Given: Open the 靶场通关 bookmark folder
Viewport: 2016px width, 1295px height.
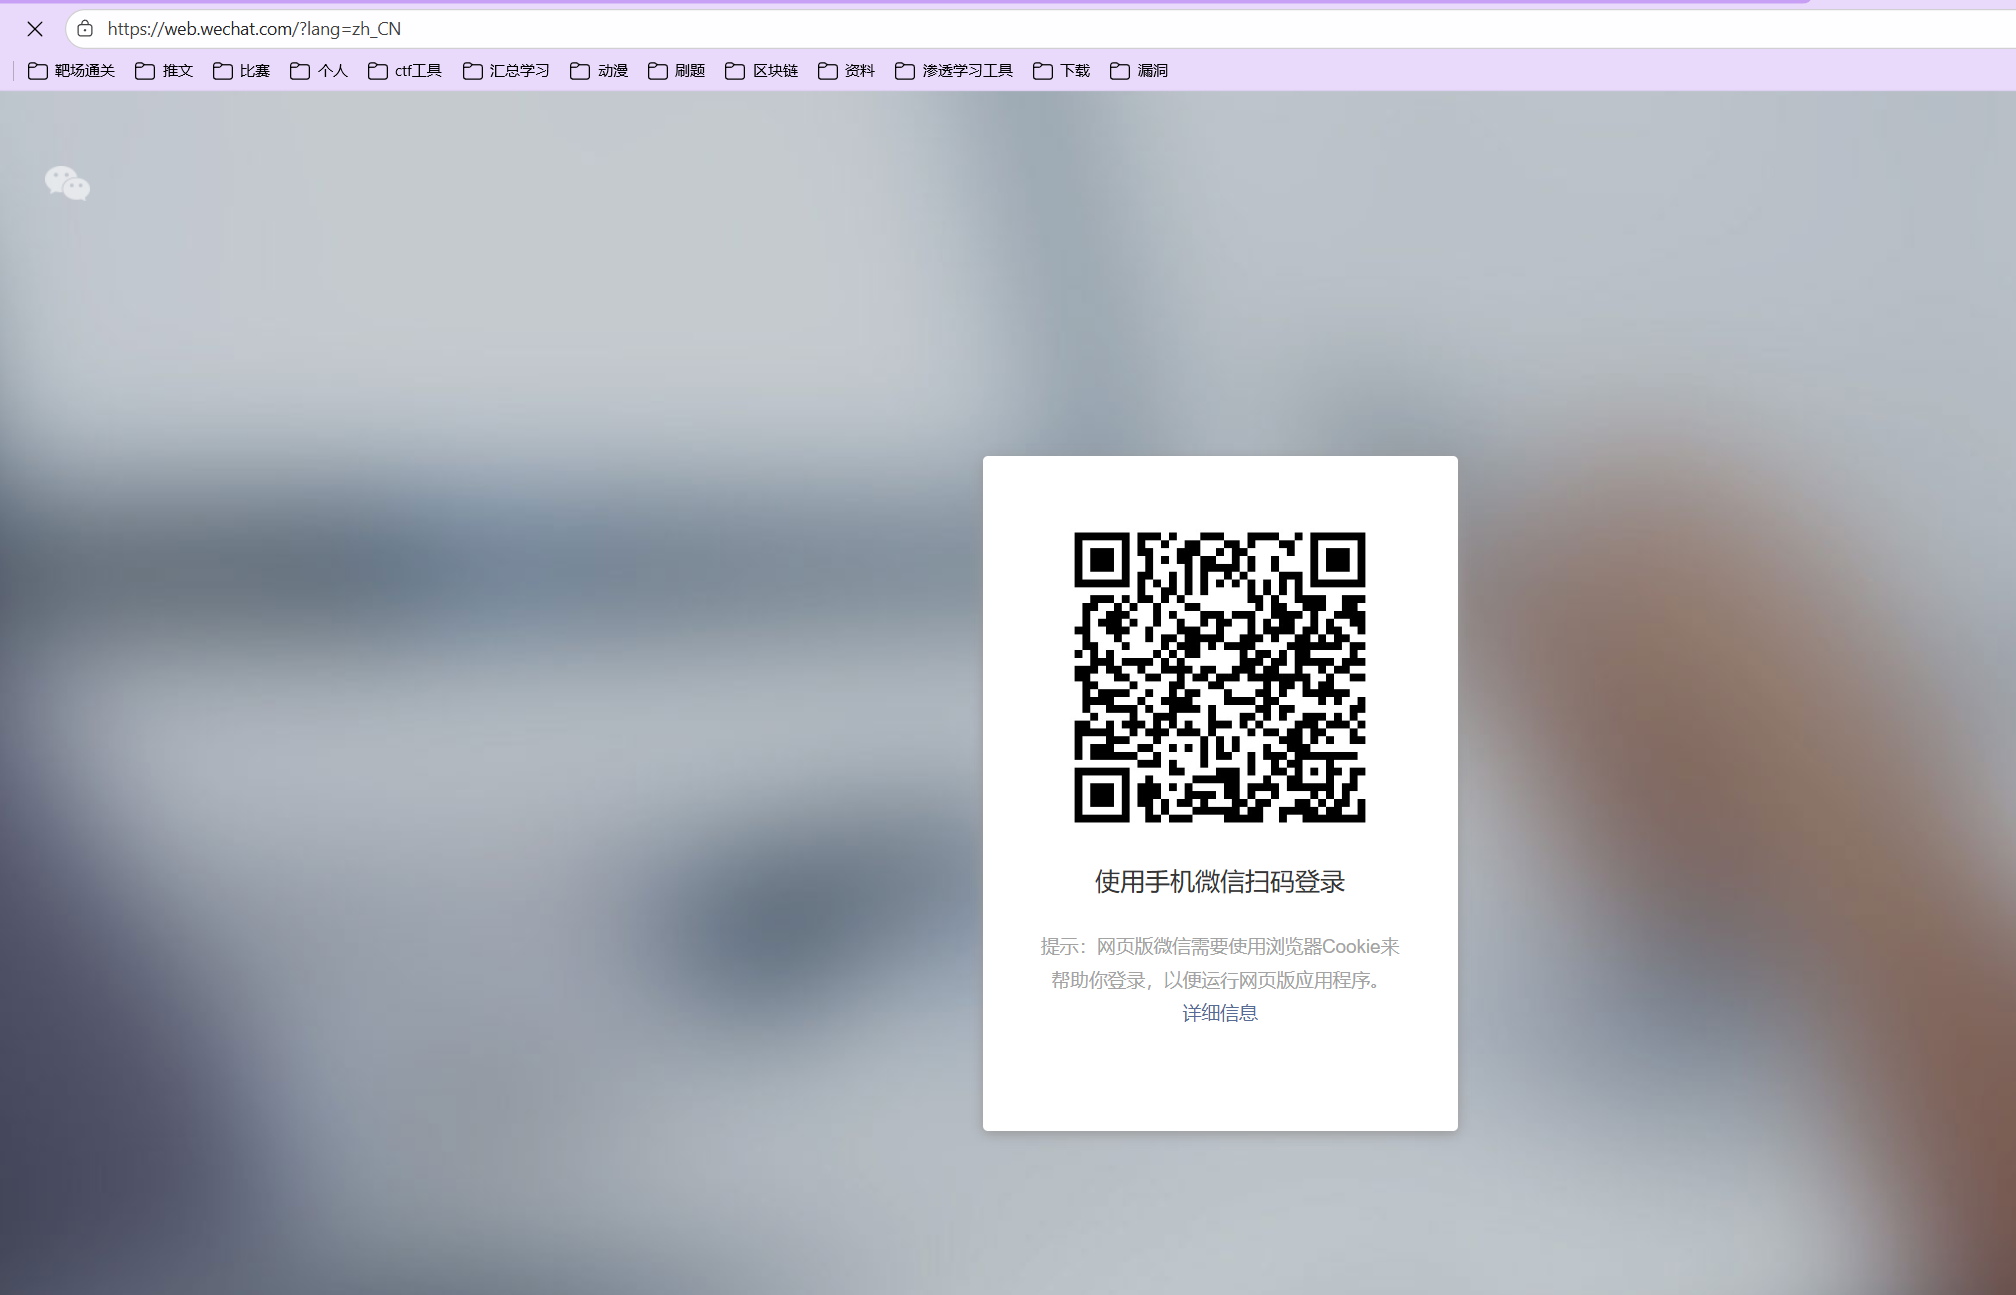Looking at the screenshot, I should (x=72, y=71).
